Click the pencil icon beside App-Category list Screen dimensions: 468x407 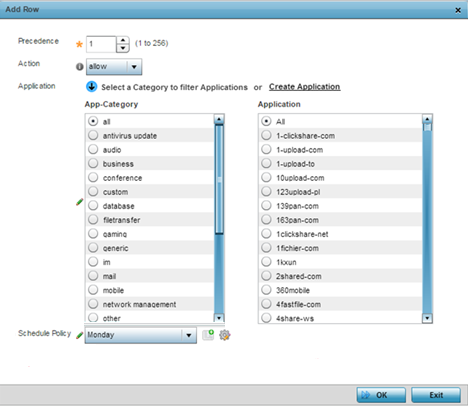pos(79,202)
